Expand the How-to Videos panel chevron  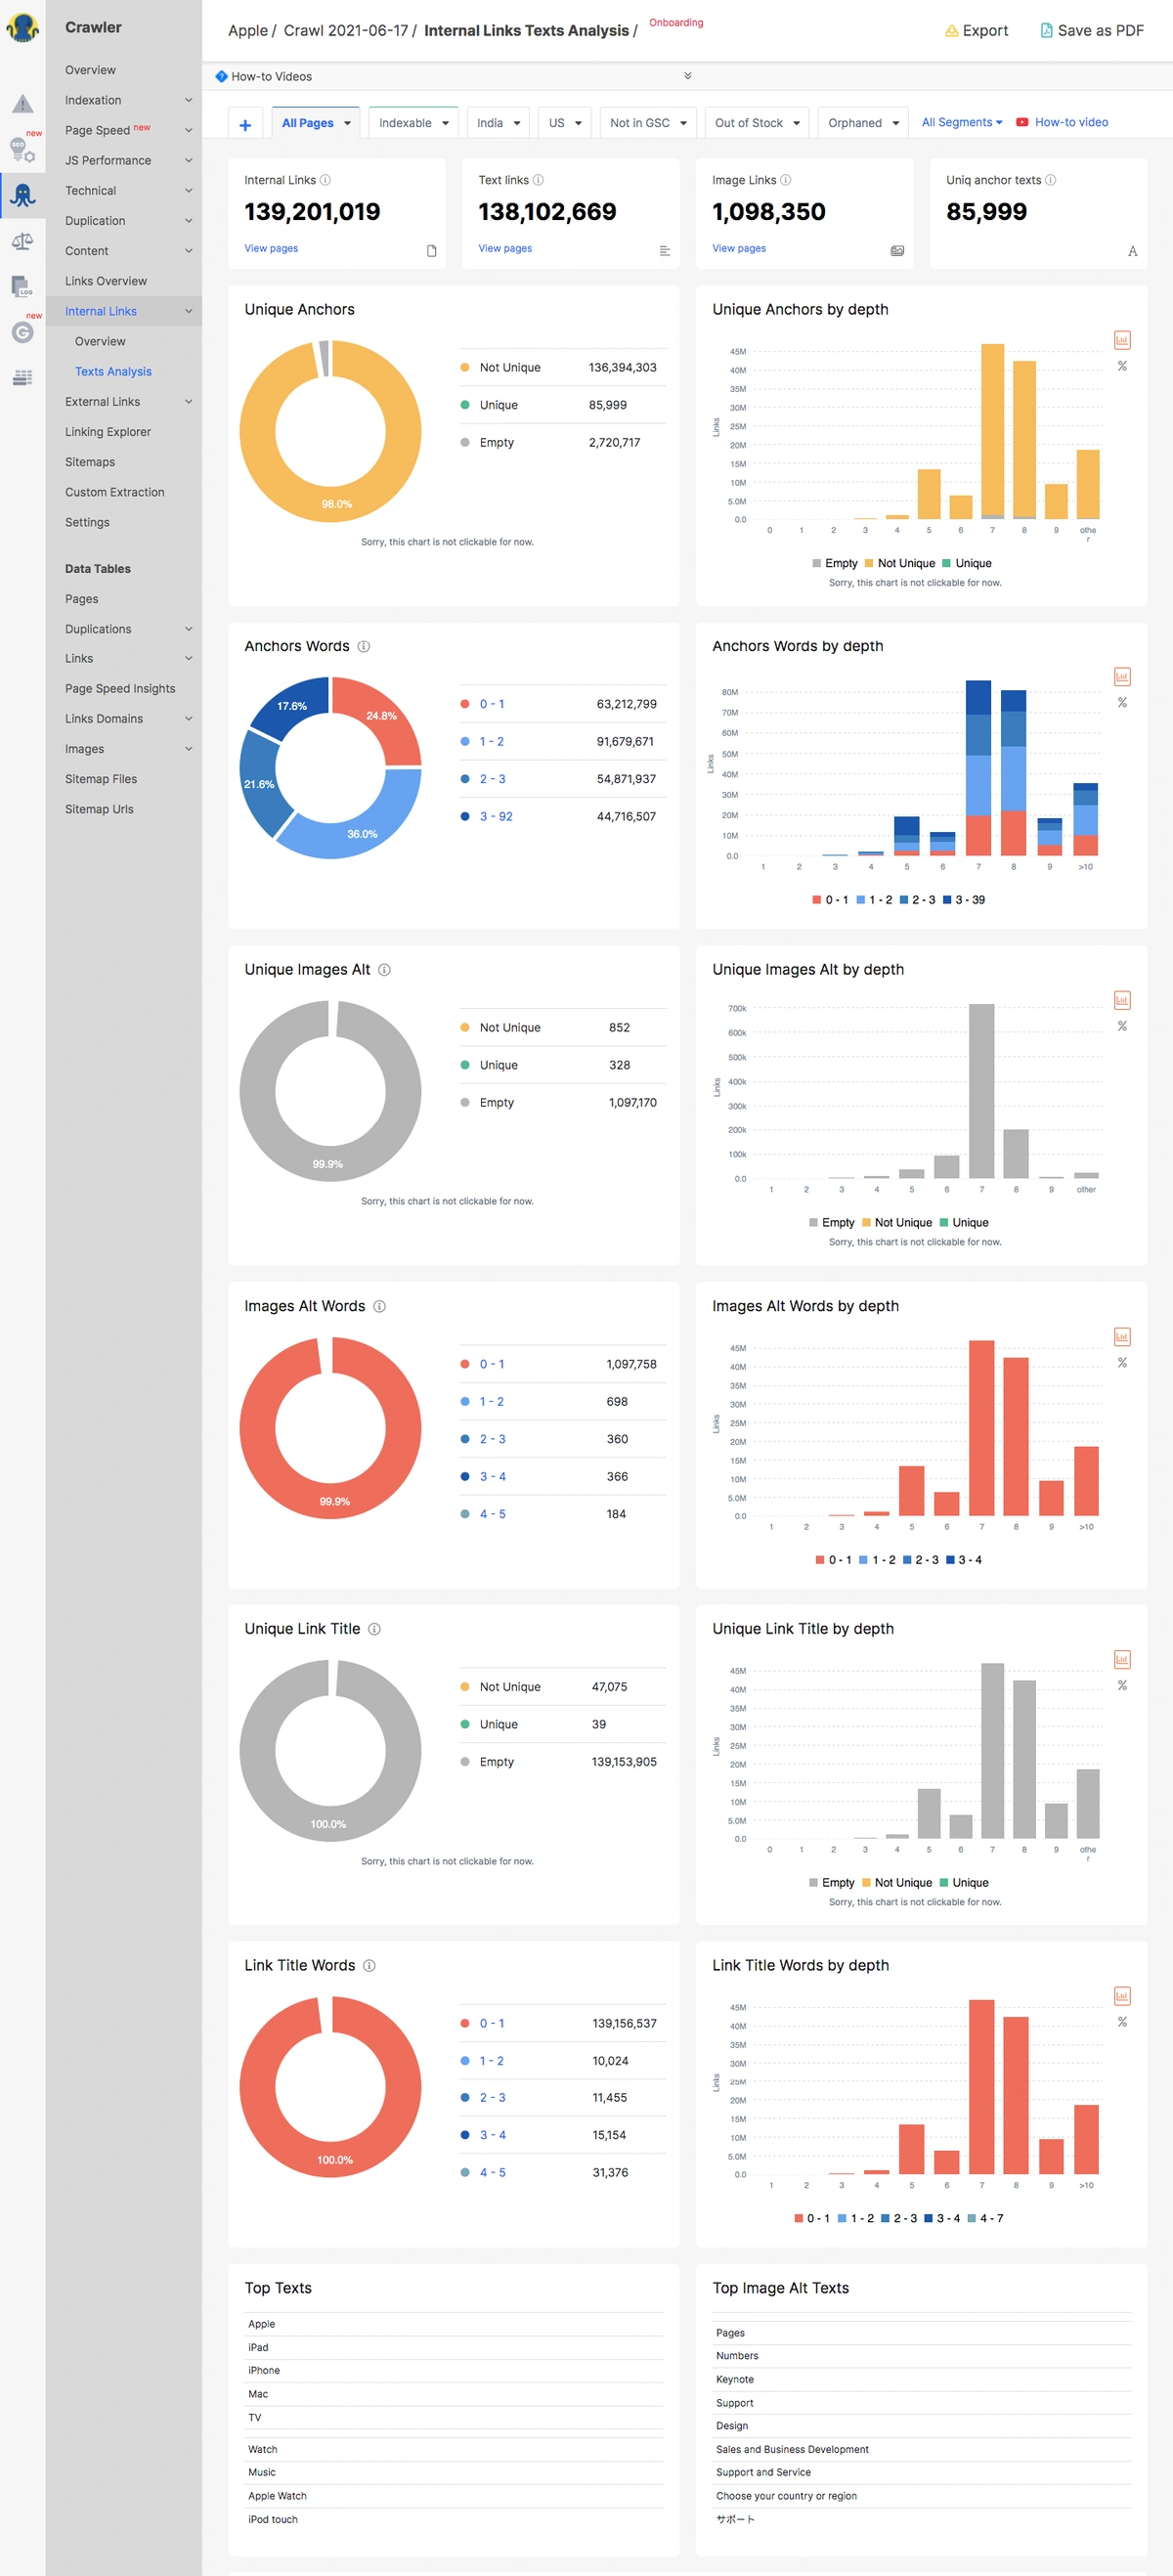coord(687,76)
